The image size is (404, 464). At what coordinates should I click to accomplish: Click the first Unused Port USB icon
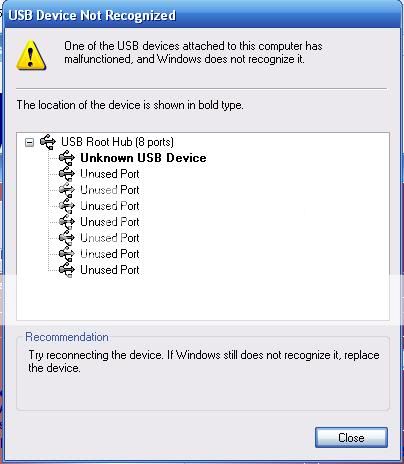[x=67, y=174]
